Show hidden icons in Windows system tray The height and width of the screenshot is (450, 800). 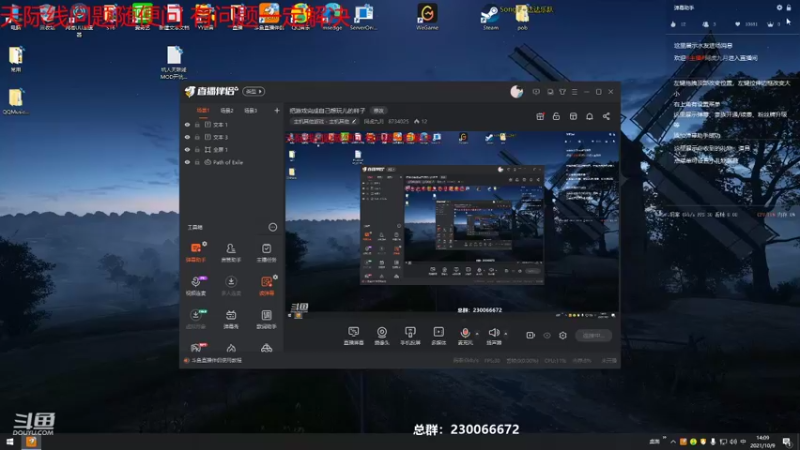(673, 441)
